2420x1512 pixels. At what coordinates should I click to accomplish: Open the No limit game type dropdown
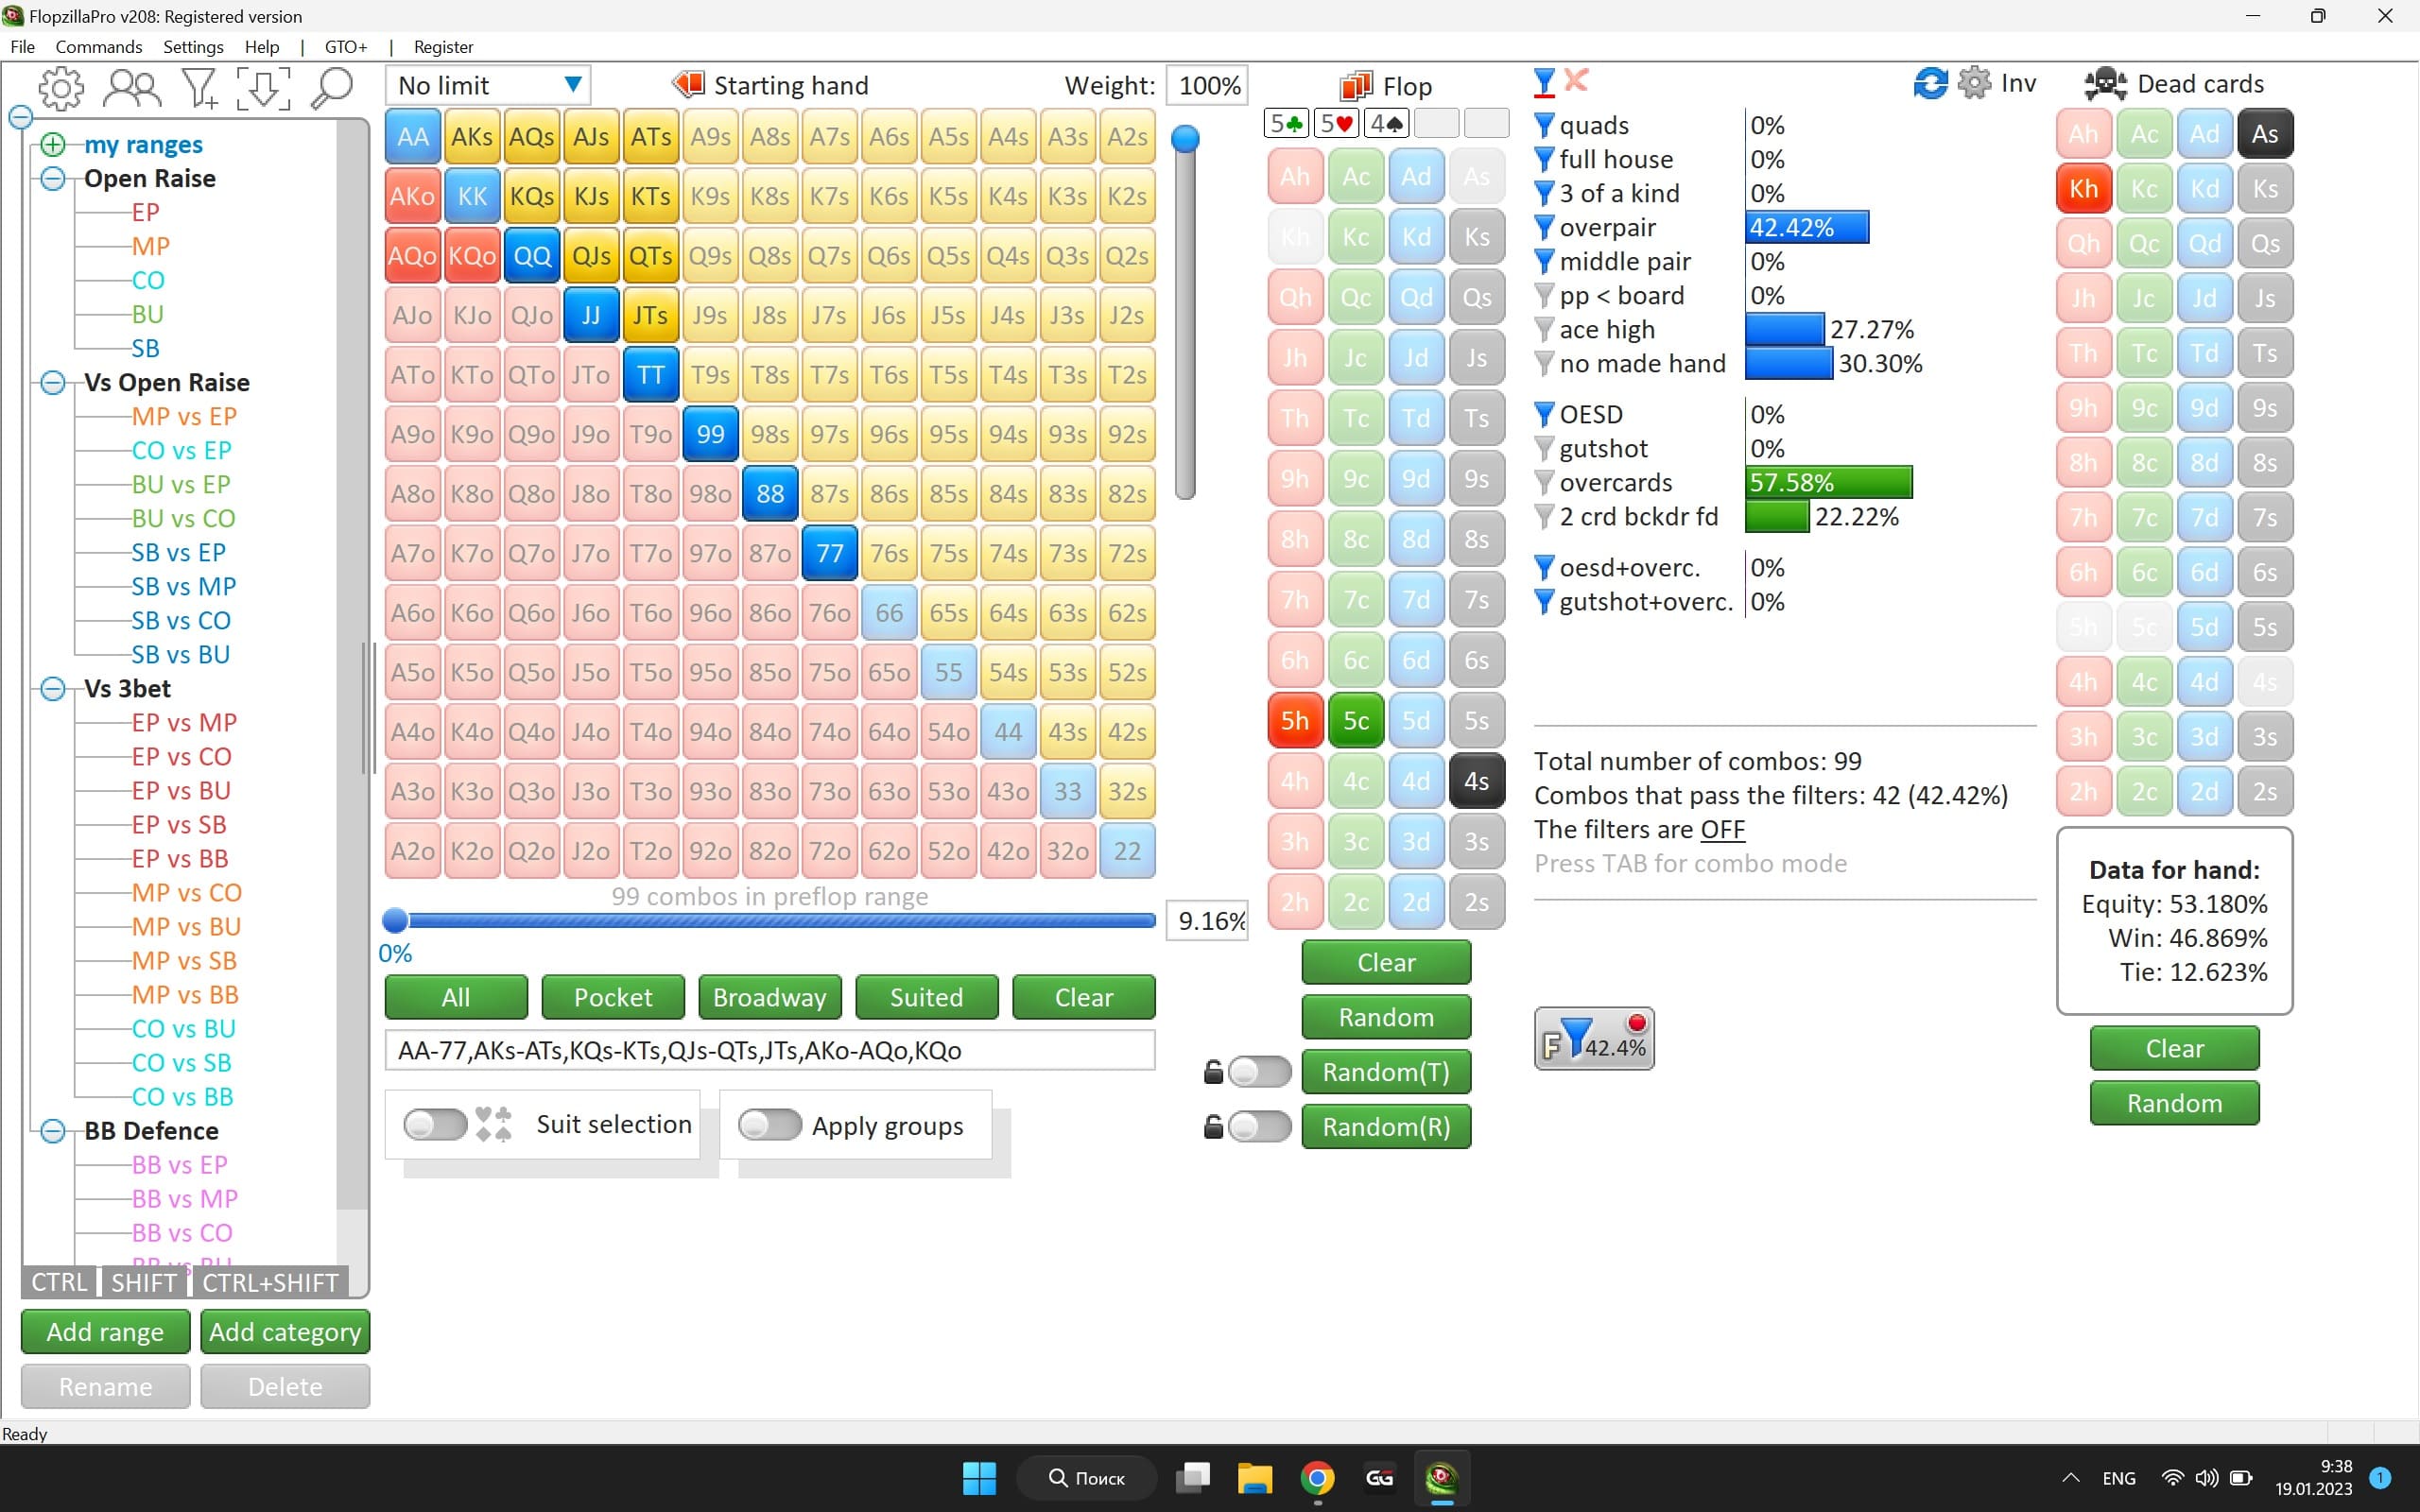point(573,85)
